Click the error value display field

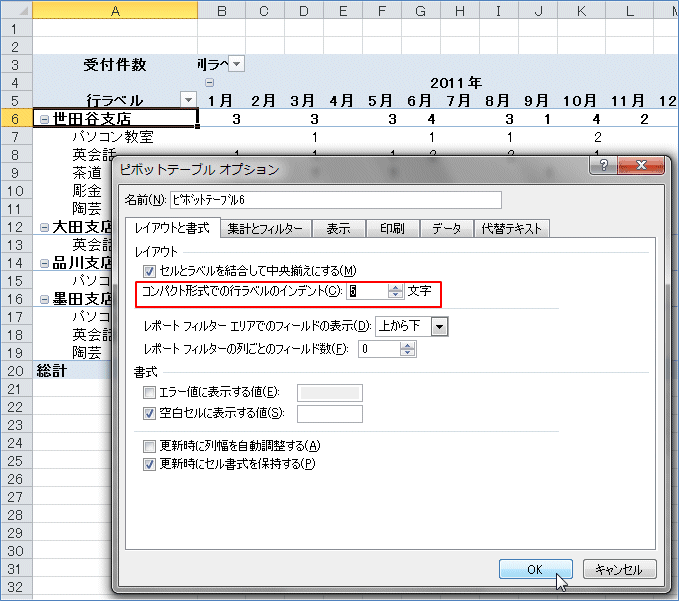pos(330,393)
